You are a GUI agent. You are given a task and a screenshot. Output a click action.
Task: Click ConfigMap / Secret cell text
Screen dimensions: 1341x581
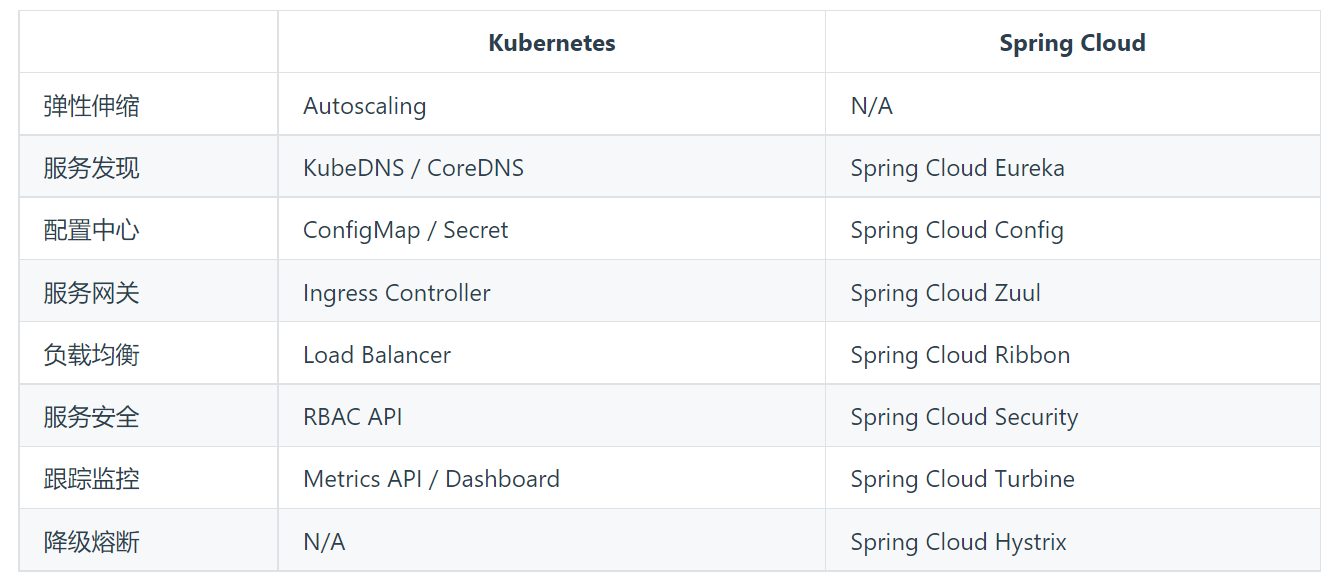[x=405, y=230]
